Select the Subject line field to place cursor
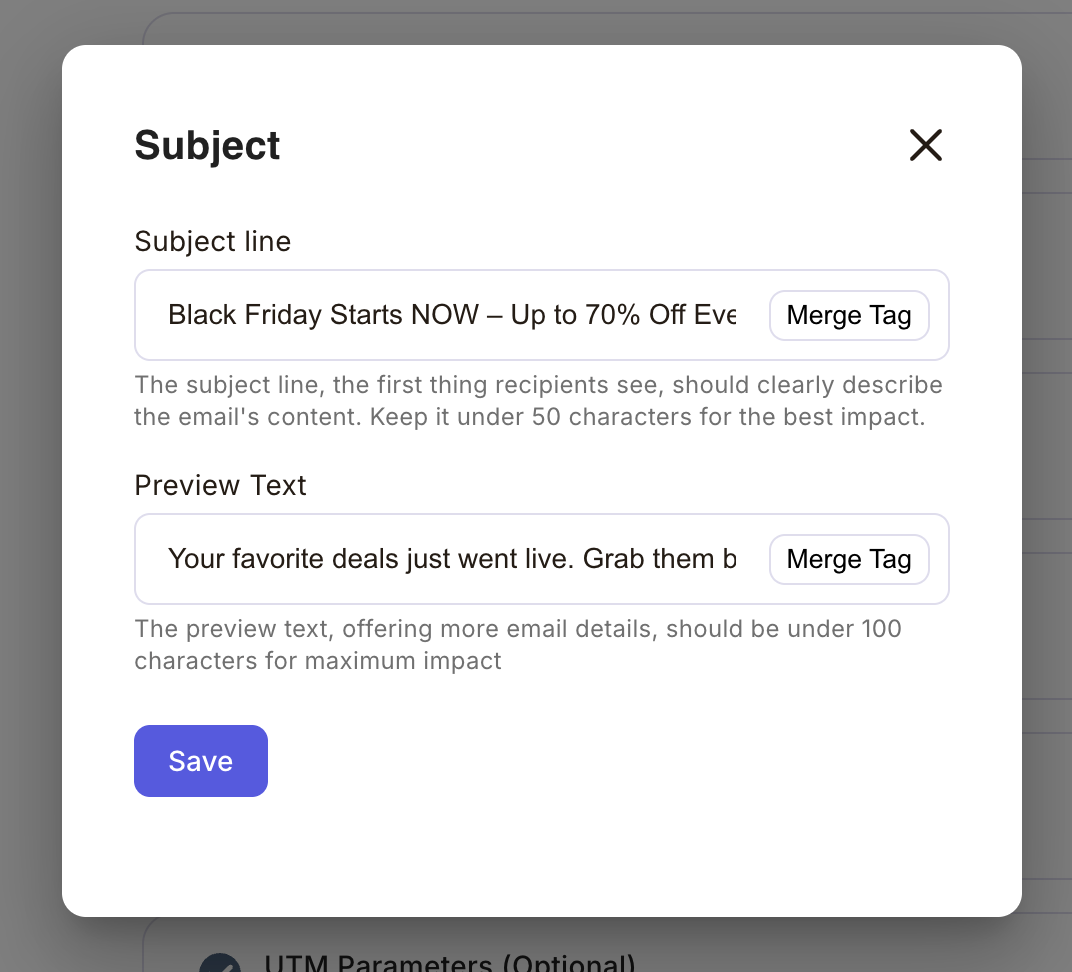The height and width of the screenshot is (972, 1072). (450, 315)
